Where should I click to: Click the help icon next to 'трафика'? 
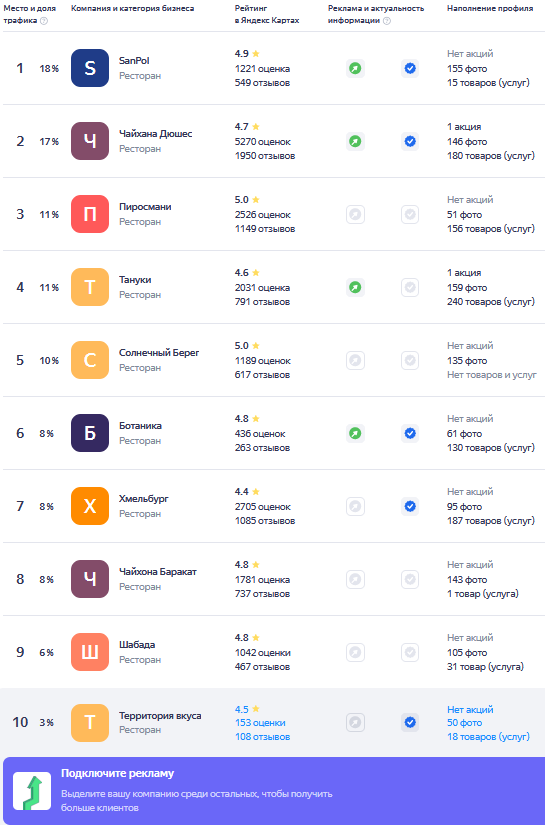(44, 21)
